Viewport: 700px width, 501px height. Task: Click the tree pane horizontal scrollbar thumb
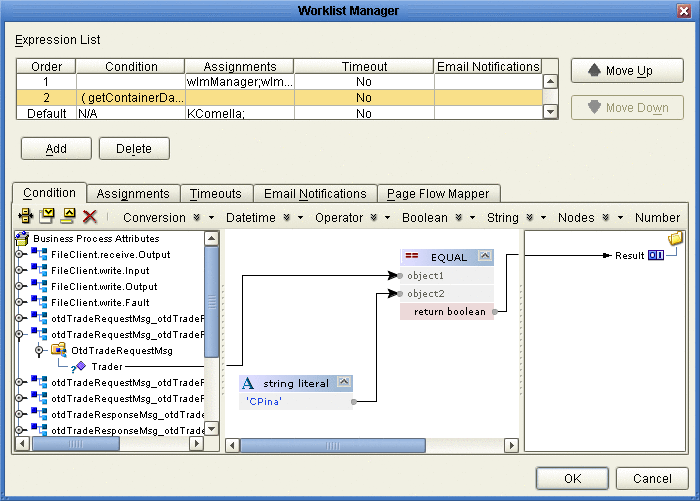click(76, 444)
